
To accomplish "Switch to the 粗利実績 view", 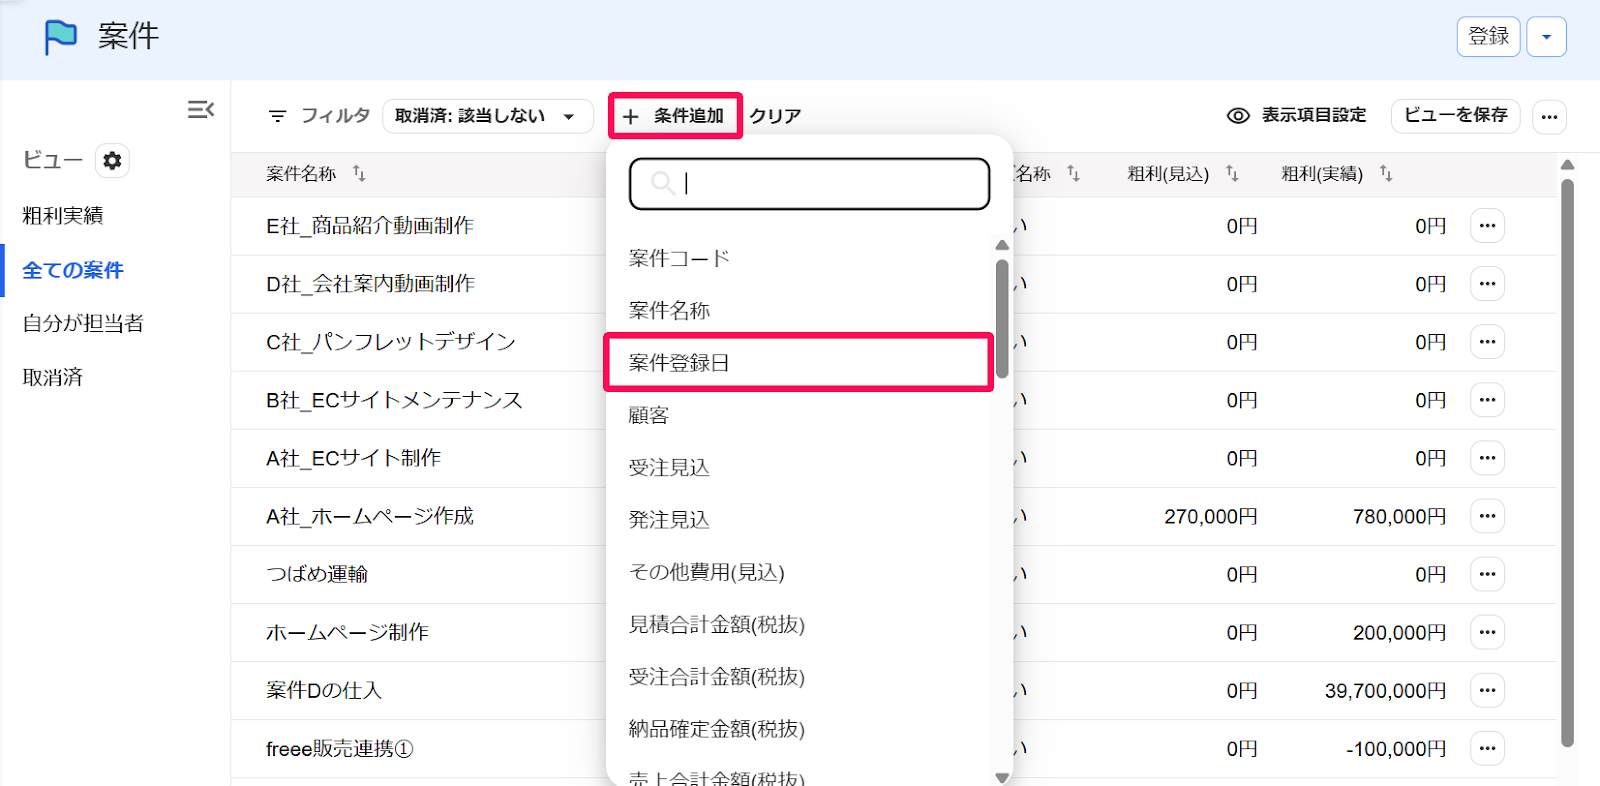I will (63, 215).
